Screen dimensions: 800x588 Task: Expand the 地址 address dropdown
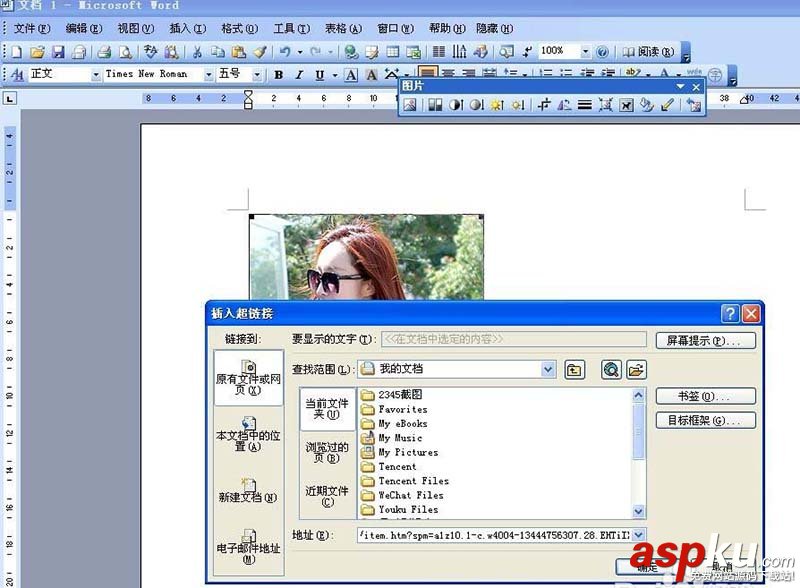638,535
